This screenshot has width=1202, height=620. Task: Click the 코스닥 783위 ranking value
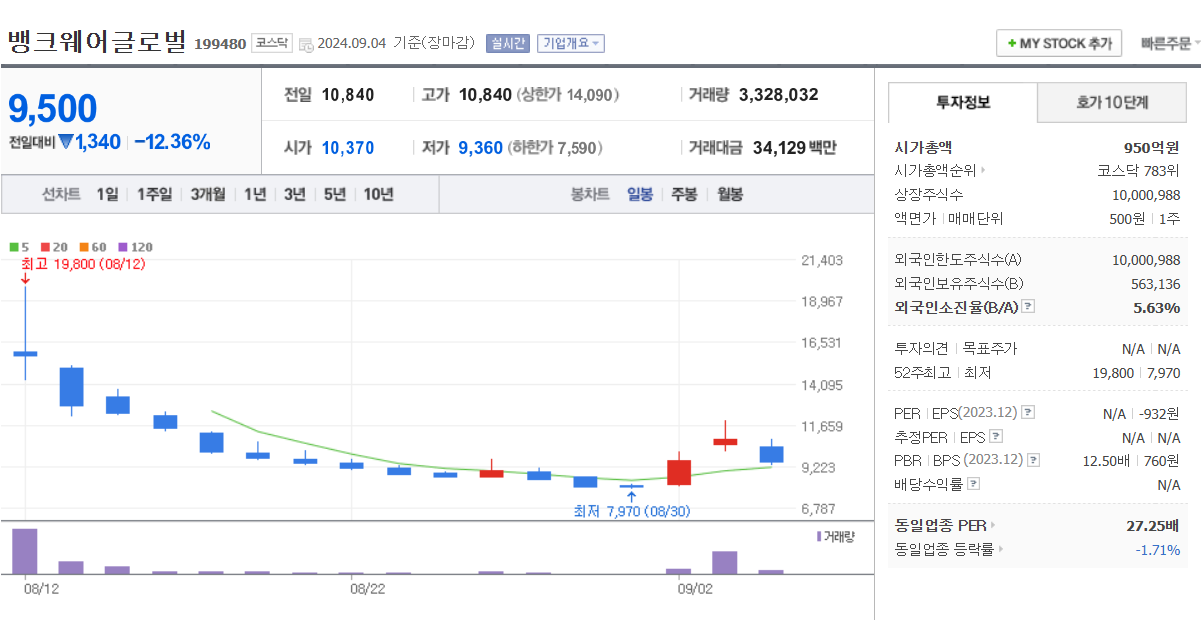point(1138,171)
